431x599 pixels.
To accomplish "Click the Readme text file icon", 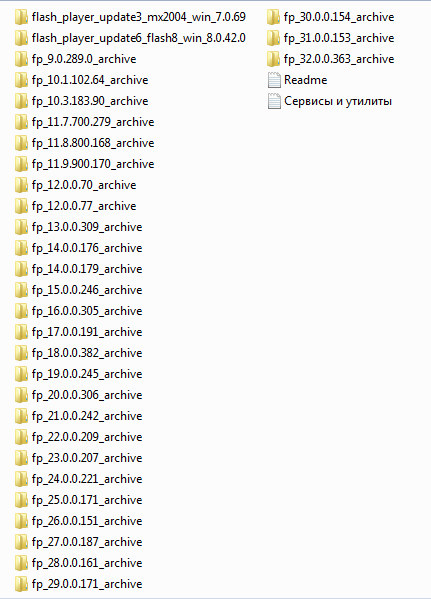I will [274, 80].
